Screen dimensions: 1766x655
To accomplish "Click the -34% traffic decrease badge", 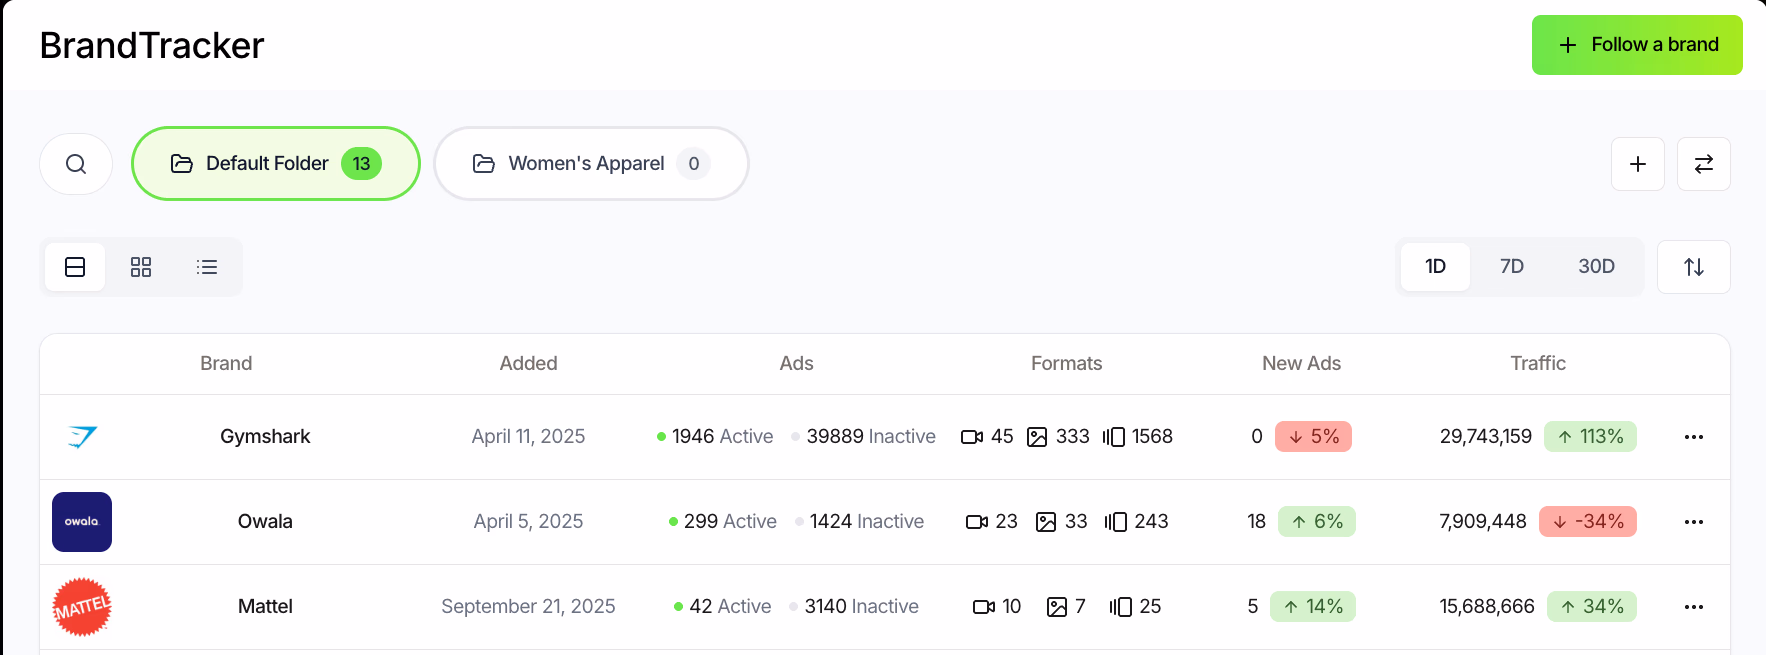I will tap(1588, 522).
